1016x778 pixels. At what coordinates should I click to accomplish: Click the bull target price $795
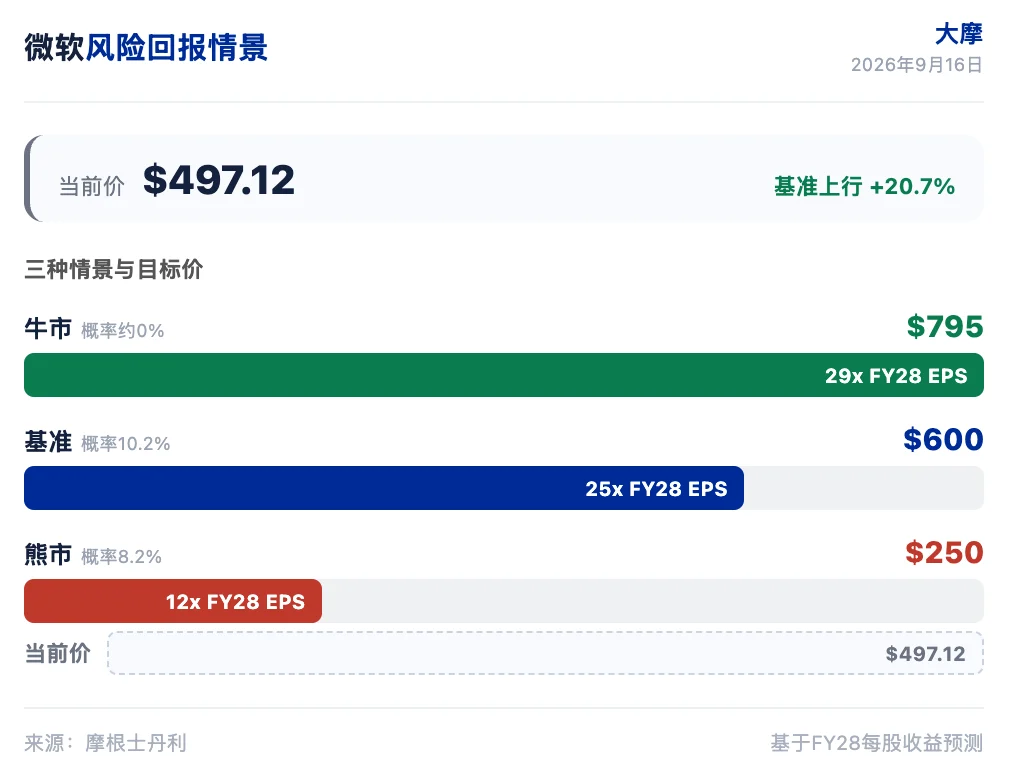(x=945, y=326)
